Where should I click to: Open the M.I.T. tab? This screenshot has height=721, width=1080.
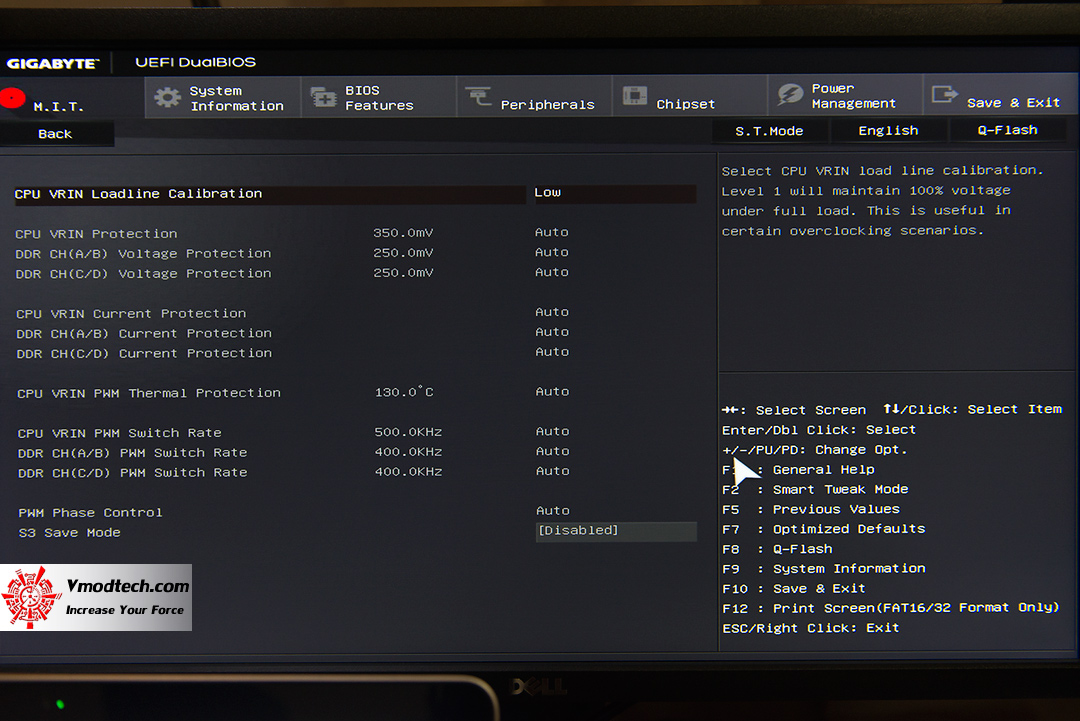click(72, 98)
